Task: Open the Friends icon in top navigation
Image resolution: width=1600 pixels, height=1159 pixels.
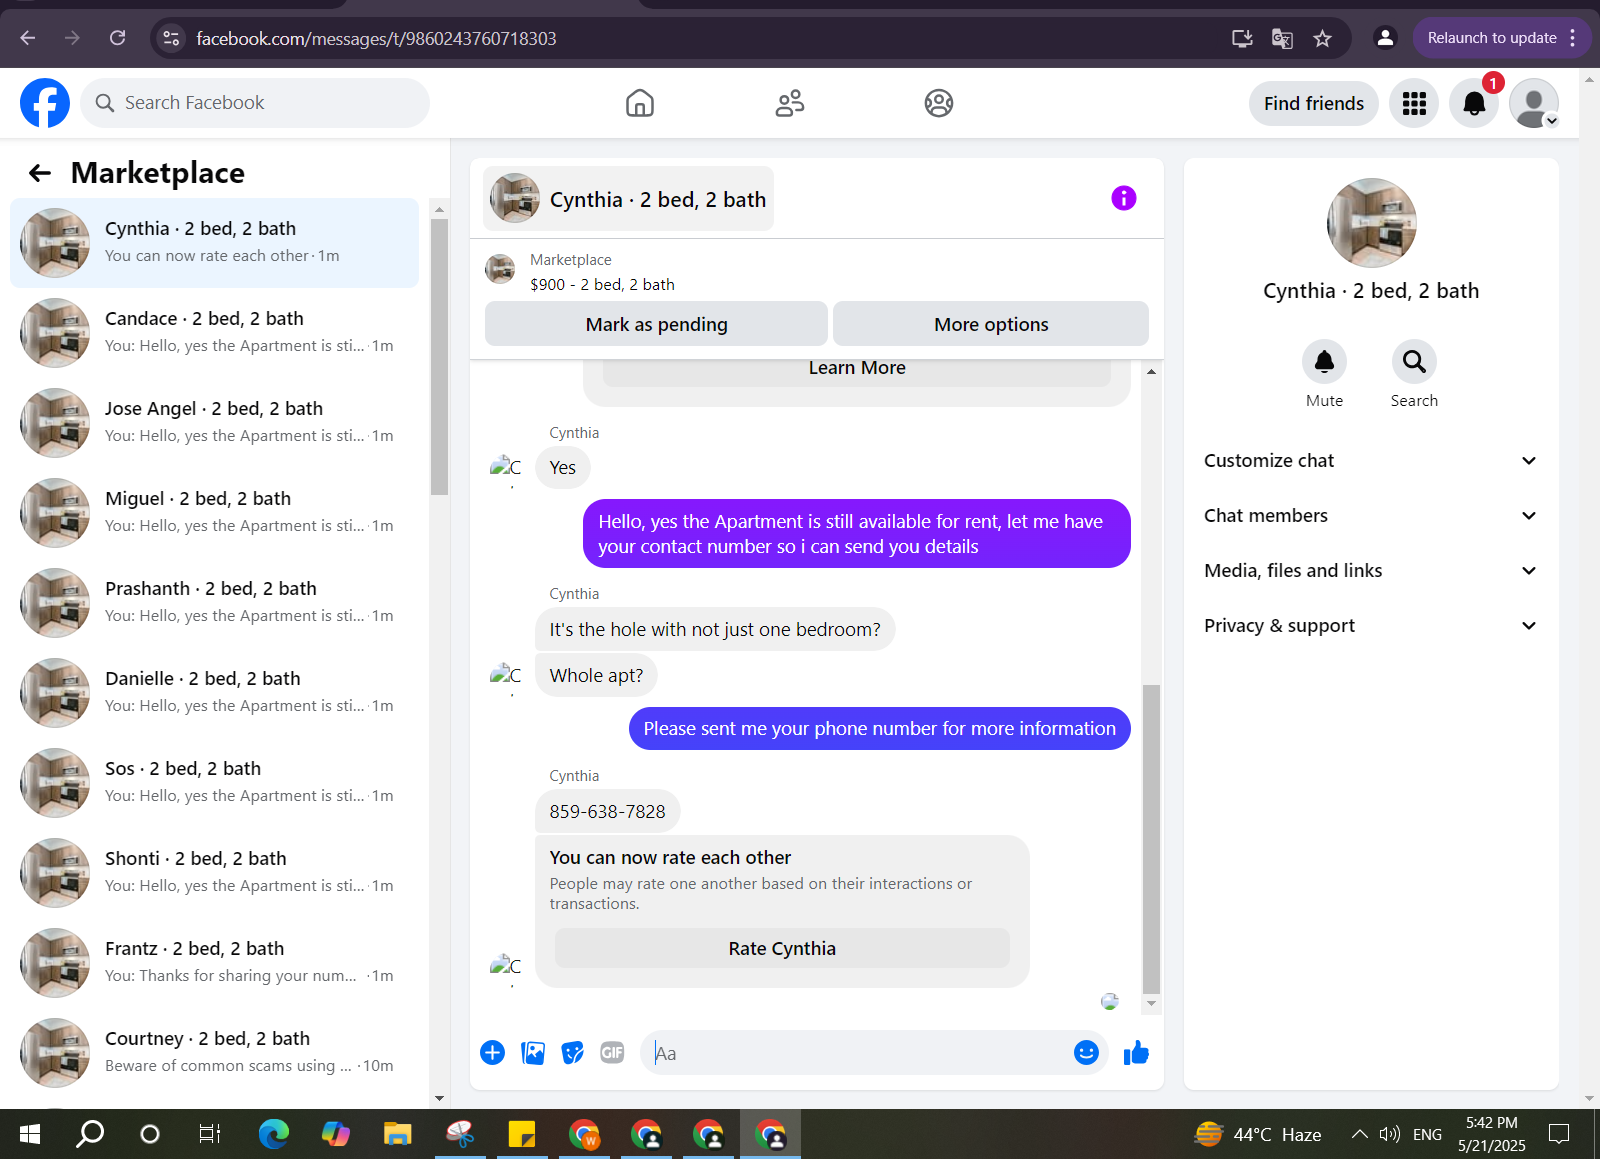Action: click(x=790, y=103)
